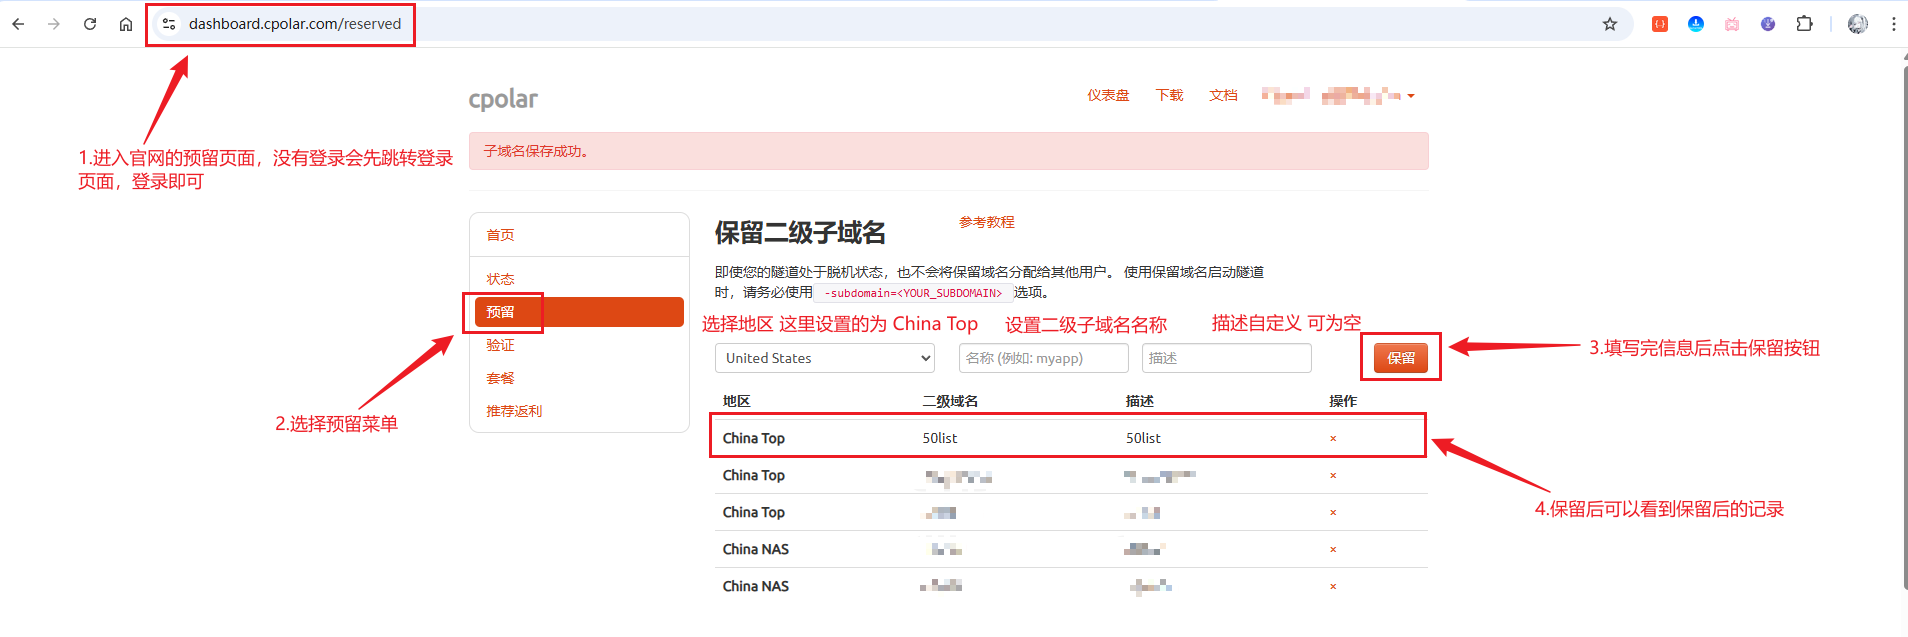This screenshot has width=1908, height=637.
Task: Click the browser home icon
Action: click(x=126, y=24)
